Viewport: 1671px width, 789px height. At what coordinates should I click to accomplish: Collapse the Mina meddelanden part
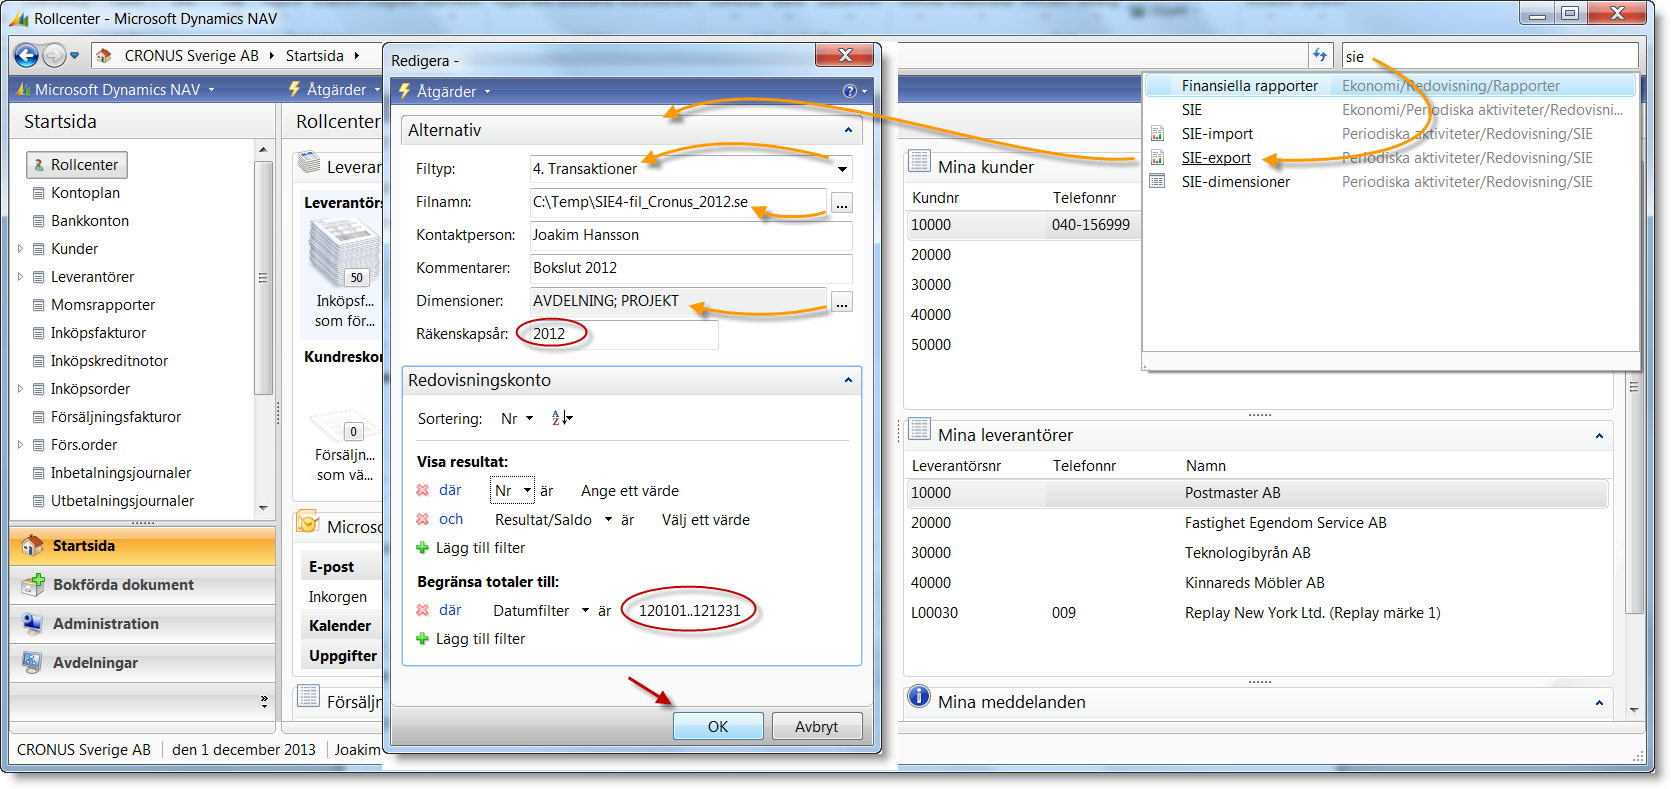coord(1599,703)
